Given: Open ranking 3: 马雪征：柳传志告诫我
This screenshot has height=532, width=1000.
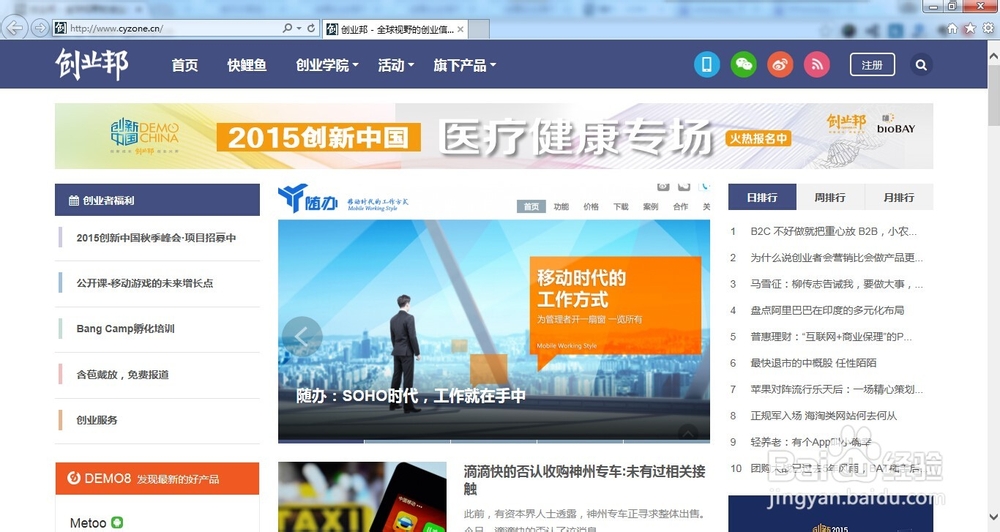Looking at the screenshot, I should pos(836,284).
